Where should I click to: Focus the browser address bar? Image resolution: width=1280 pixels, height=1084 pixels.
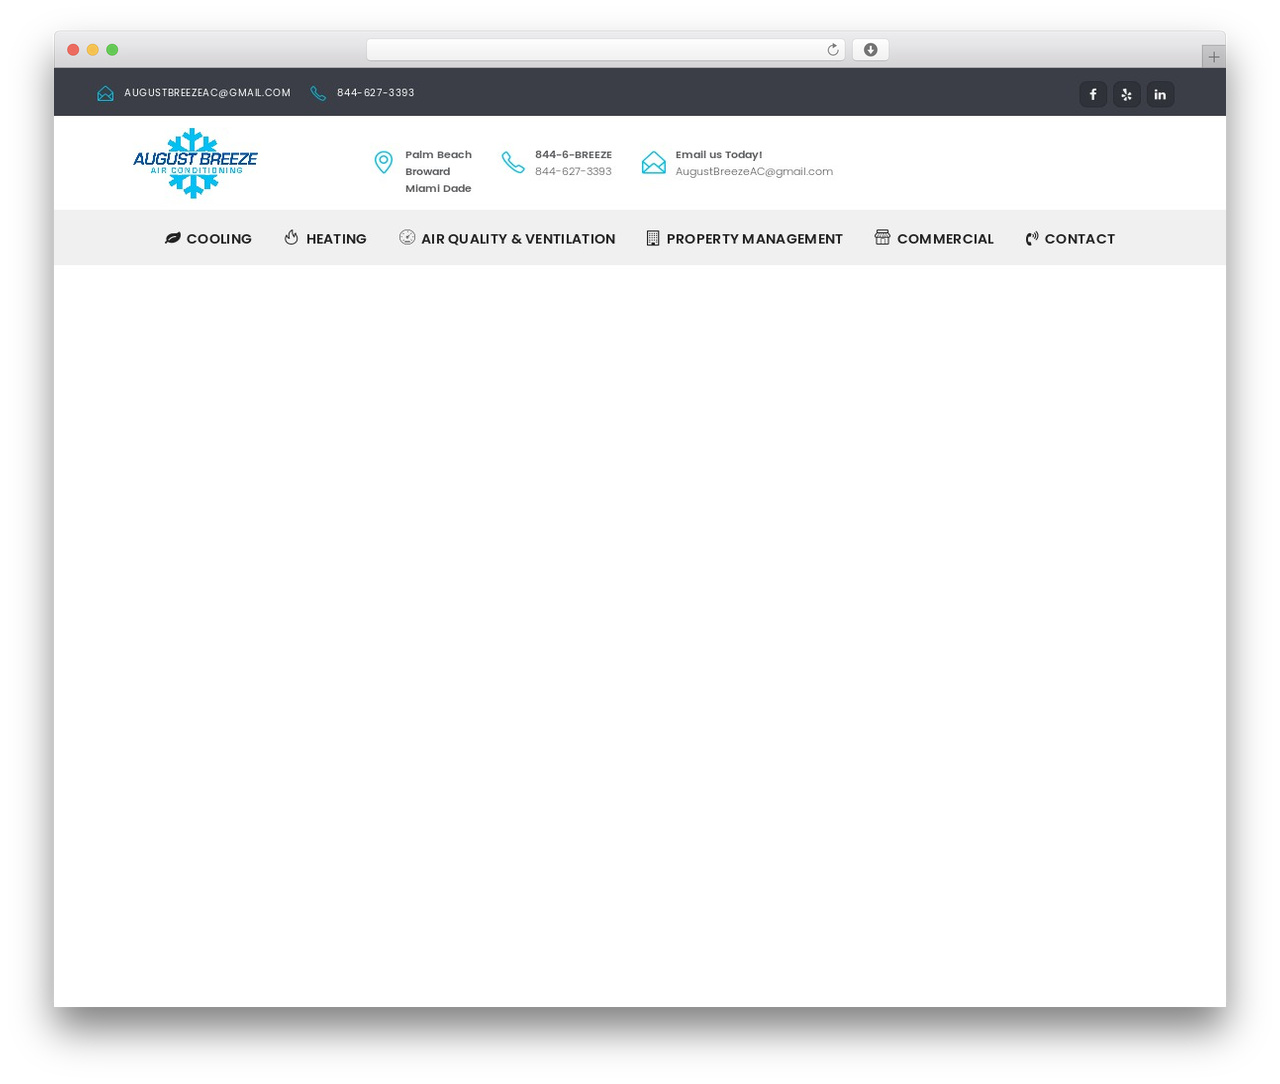coord(605,50)
